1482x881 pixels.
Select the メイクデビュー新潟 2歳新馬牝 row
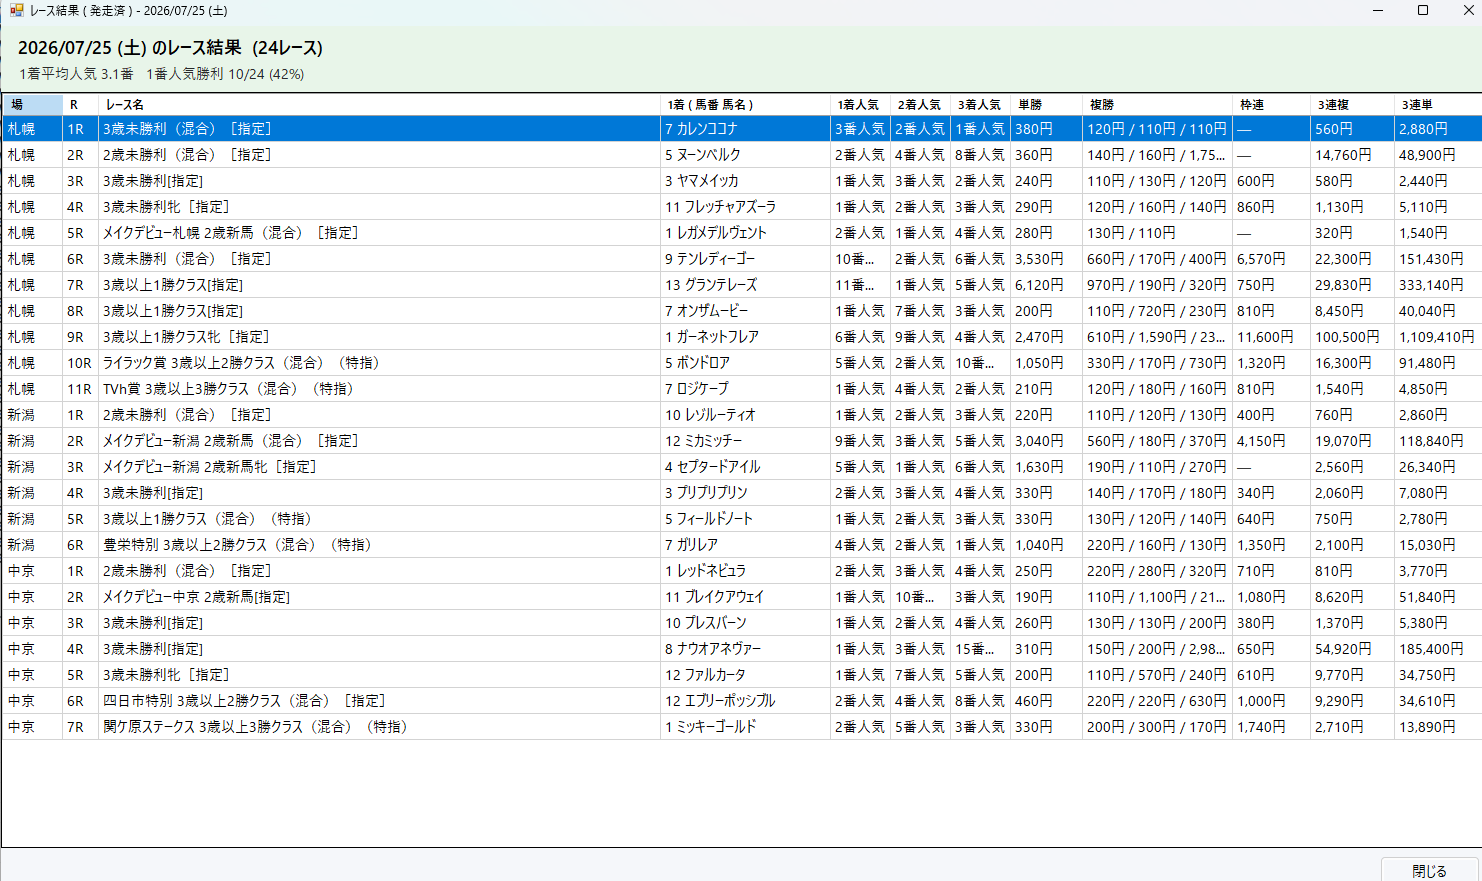coord(741,467)
